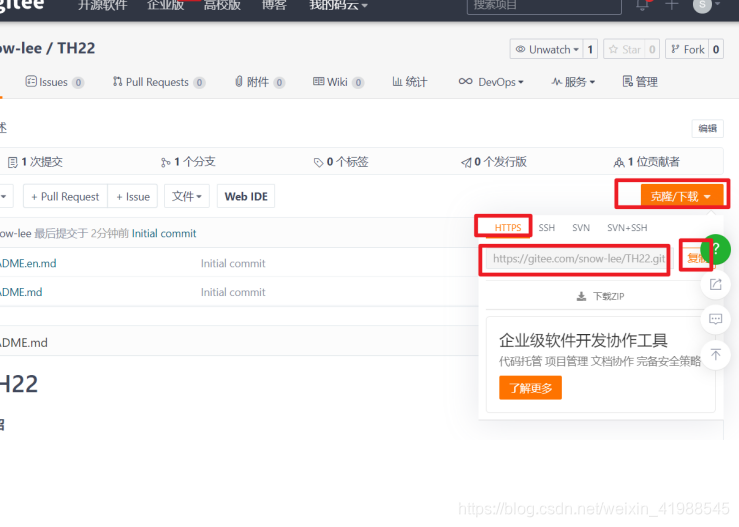Click the fork count 0 badge
Viewport: 739px width, 527px height.
coord(716,49)
